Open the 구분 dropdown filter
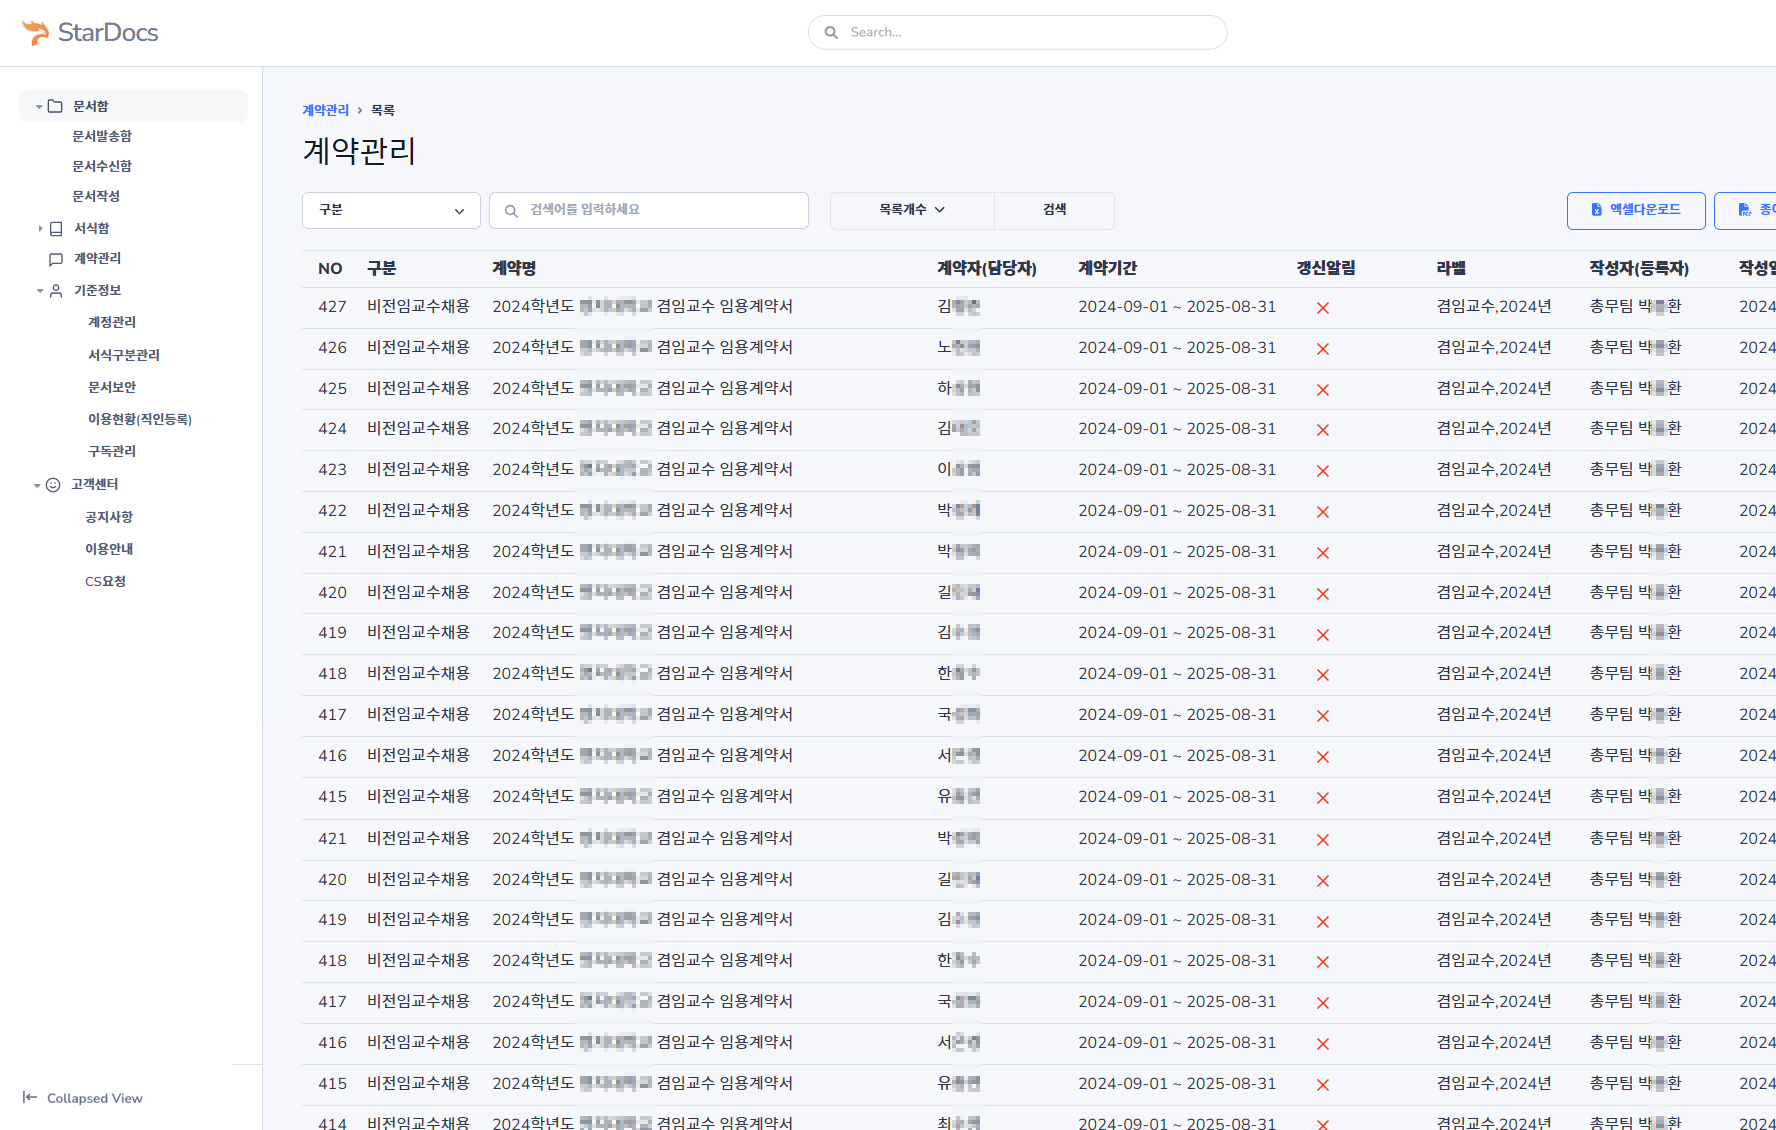1776x1130 pixels. [x=391, y=210]
